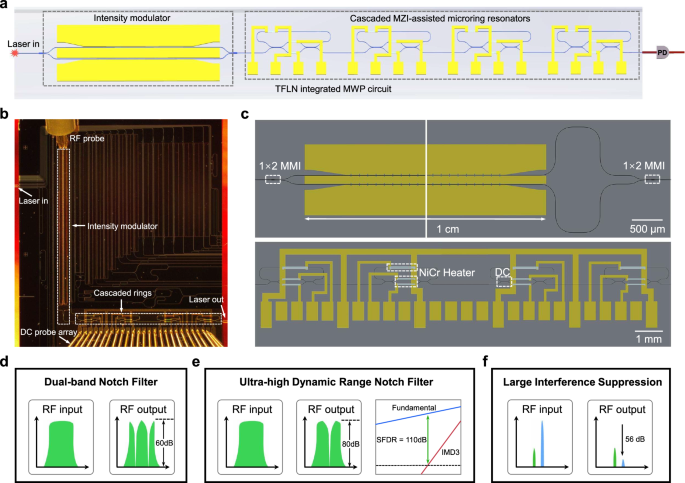Click the PD photodetector symbol
Image resolution: width=685 pixels, height=483 pixels.
(662, 52)
